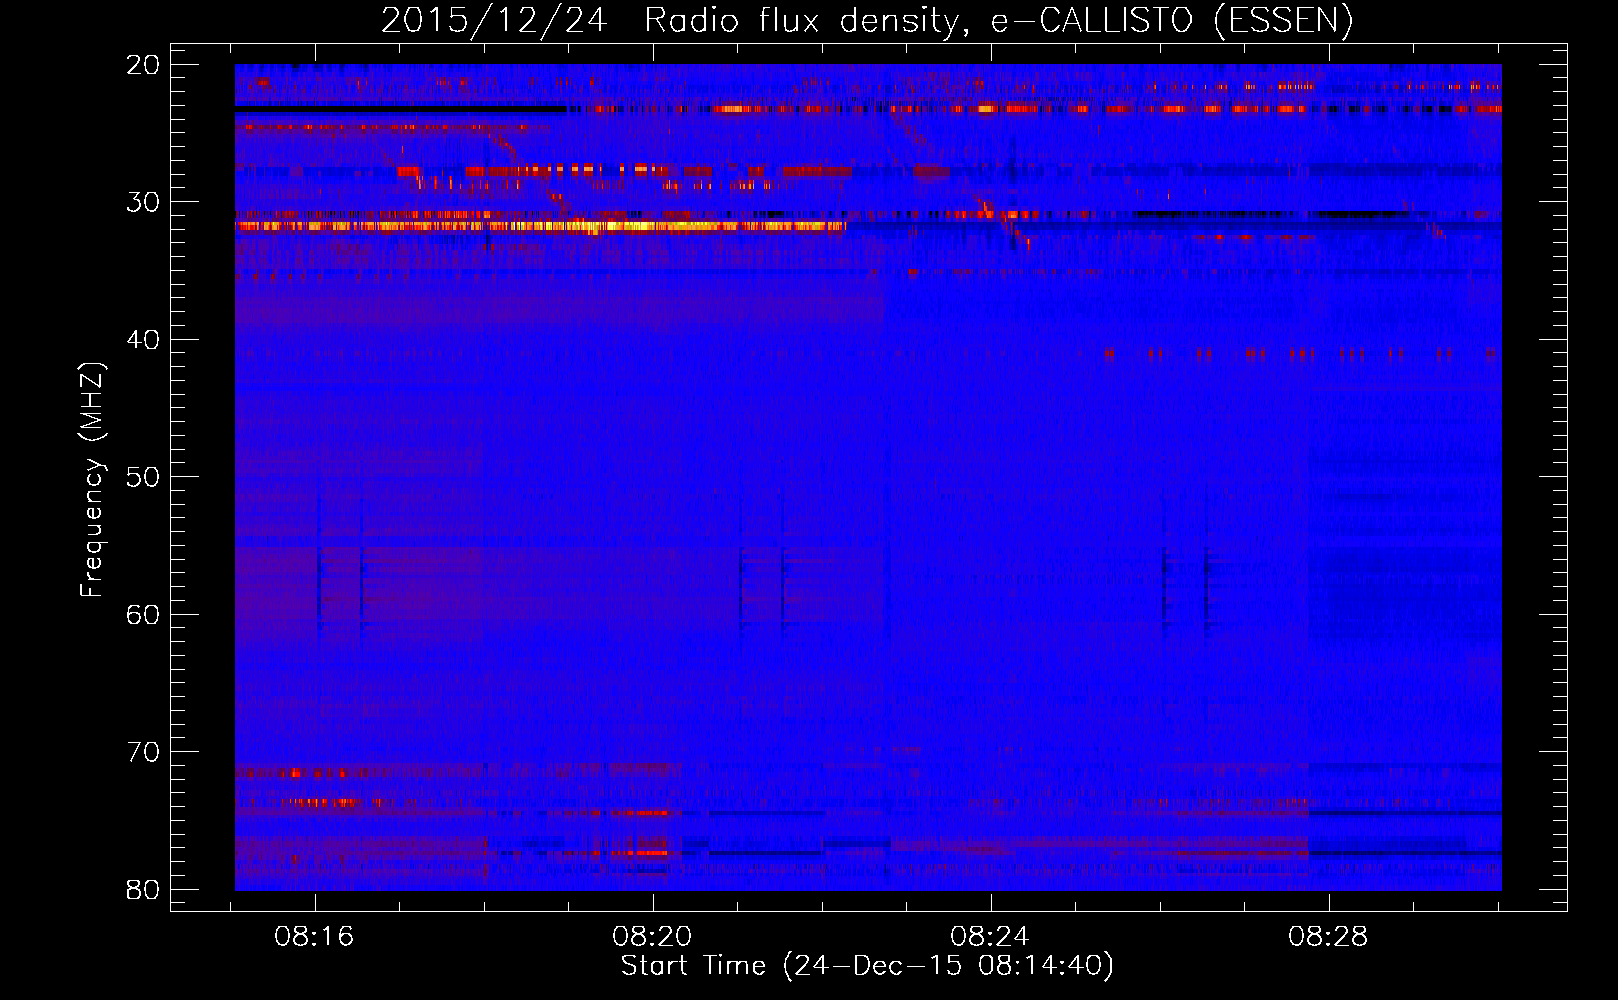Click the plot title '2015/12/24 Radio flux density, e-CALLISTO (ESSEN)'
Image resolution: width=1618 pixels, height=1000 pixels.
pyautogui.click(x=867, y=20)
